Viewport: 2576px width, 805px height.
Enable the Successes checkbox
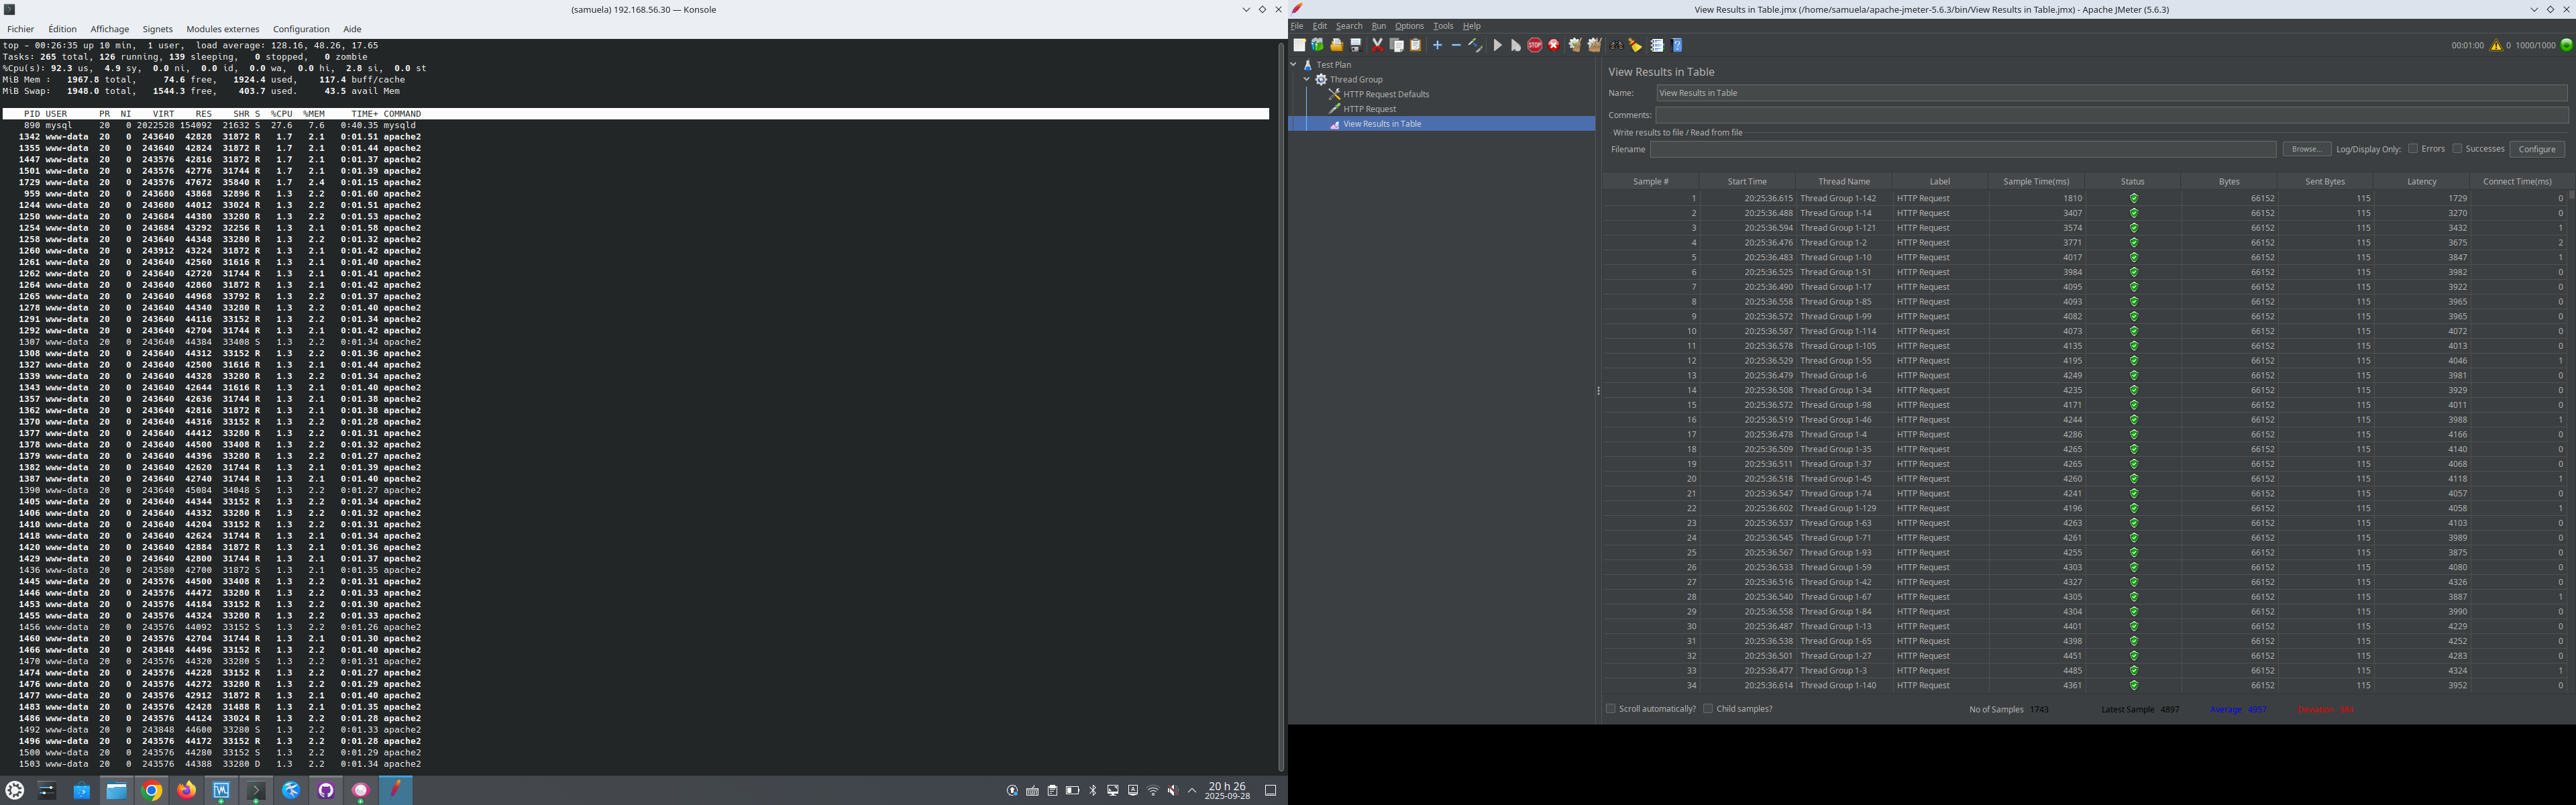[2457, 149]
